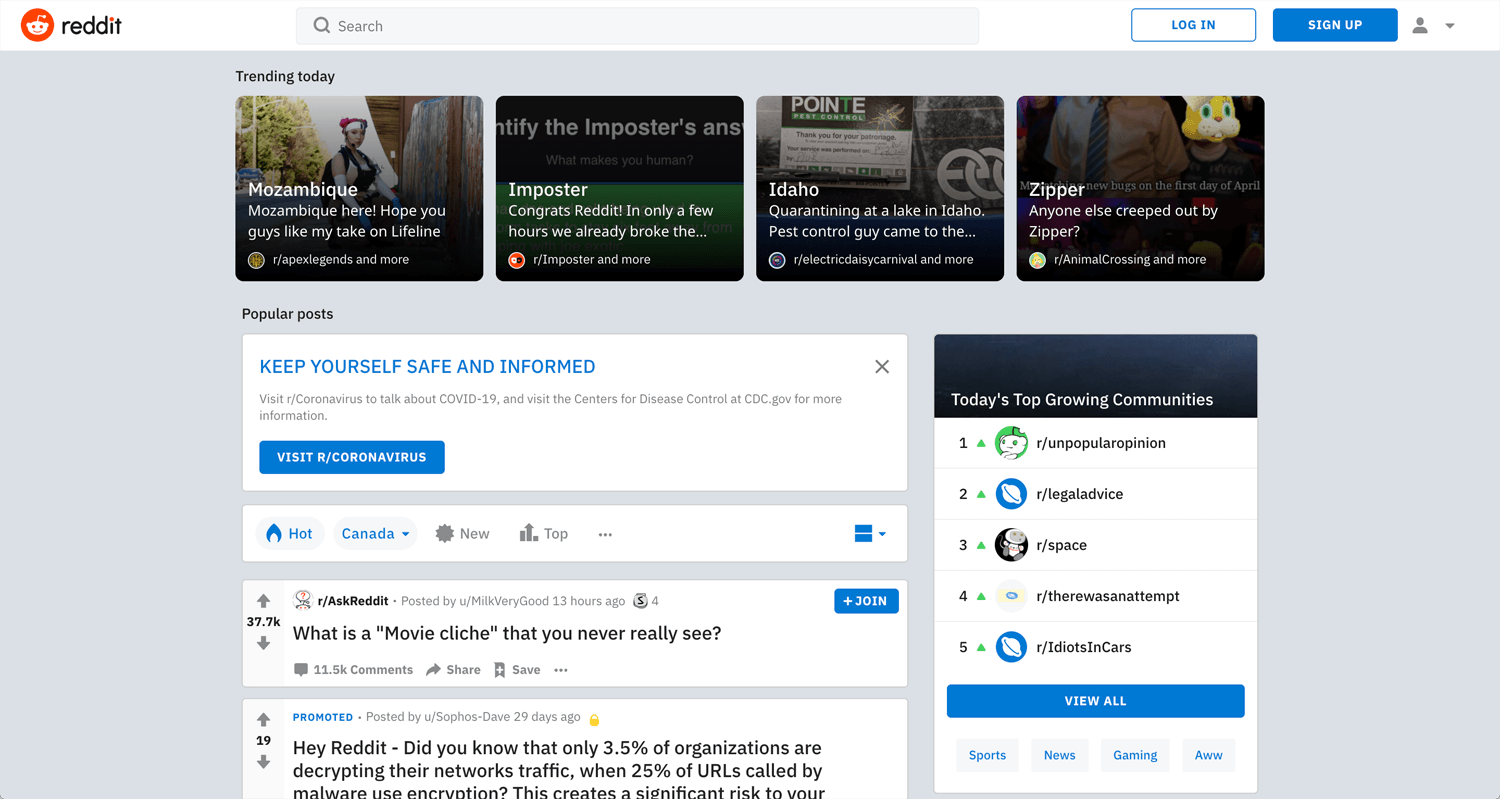Click the r/space avatar icon
1500x799 pixels.
[x=1011, y=545]
